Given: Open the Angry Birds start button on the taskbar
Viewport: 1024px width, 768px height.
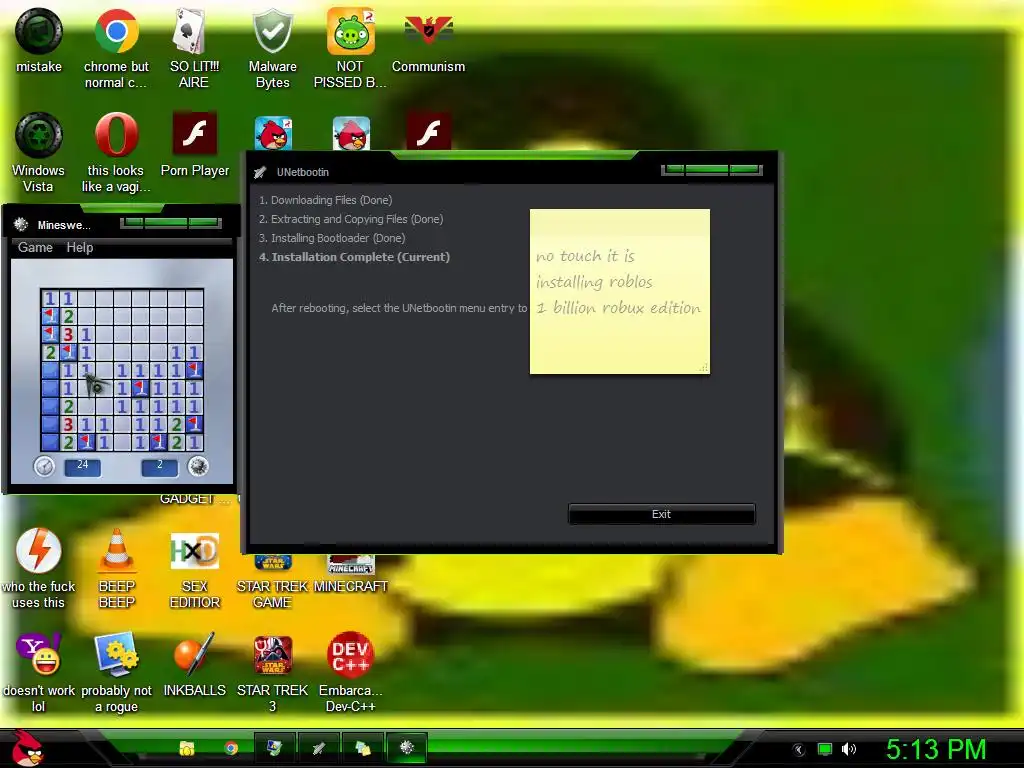Looking at the screenshot, I should tap(26, 748).
